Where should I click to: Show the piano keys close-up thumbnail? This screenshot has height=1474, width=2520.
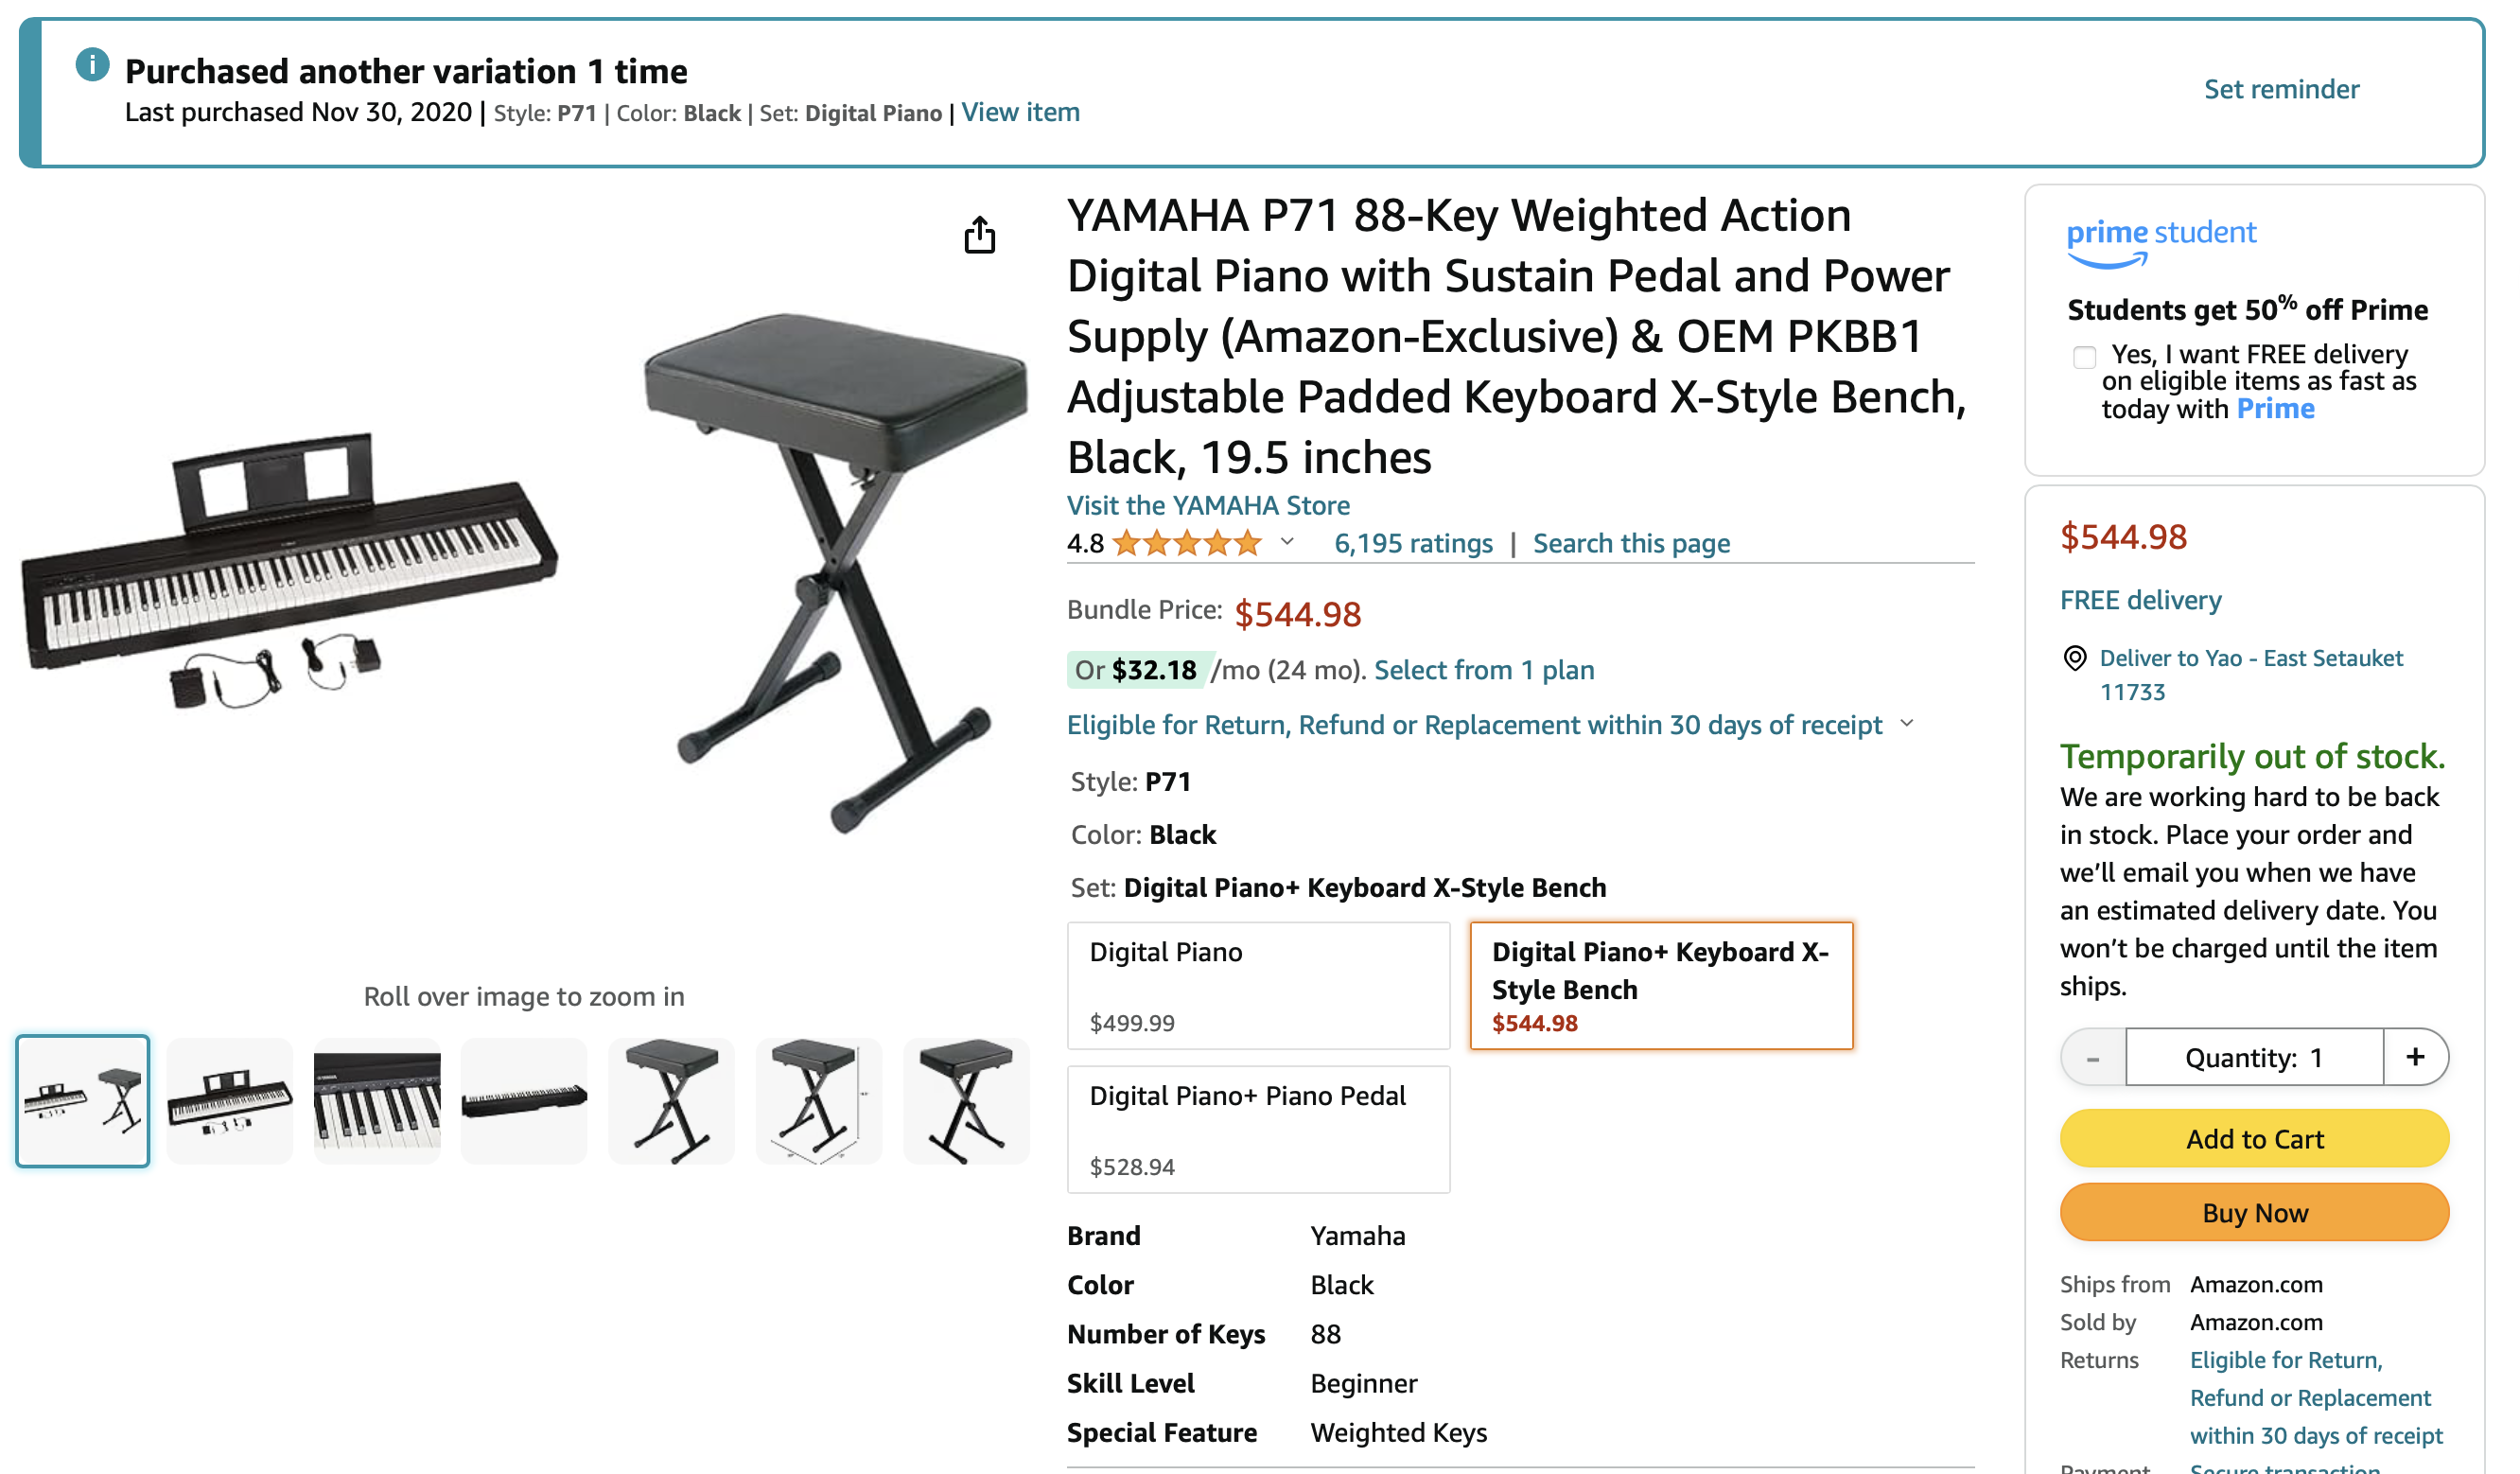377,1101
